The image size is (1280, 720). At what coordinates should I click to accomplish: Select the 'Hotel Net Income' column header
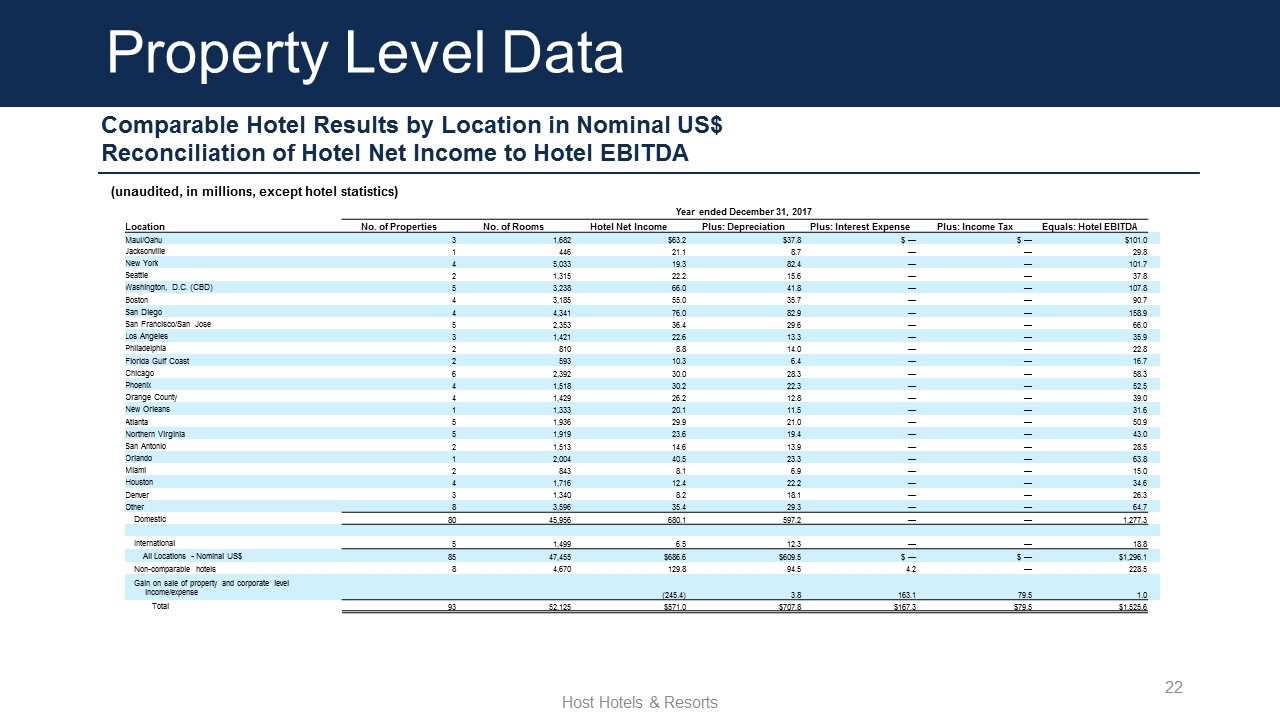point(628,227)
